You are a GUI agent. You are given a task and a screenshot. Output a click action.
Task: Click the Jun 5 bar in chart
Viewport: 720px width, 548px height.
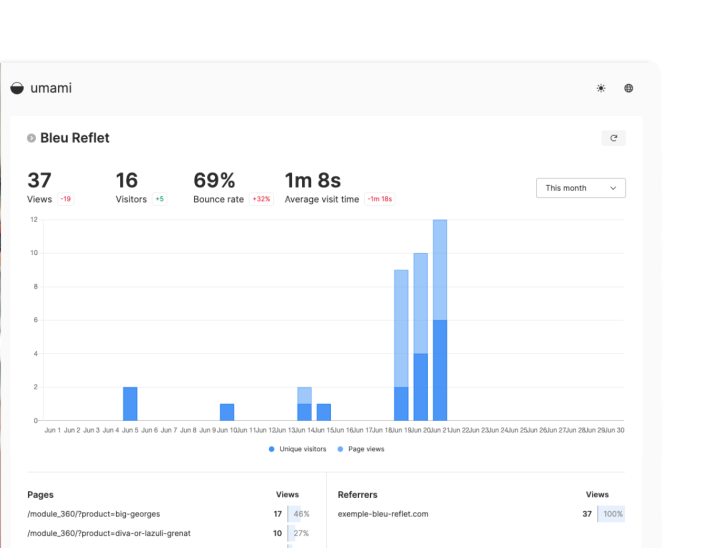click(x=130, y=403)
